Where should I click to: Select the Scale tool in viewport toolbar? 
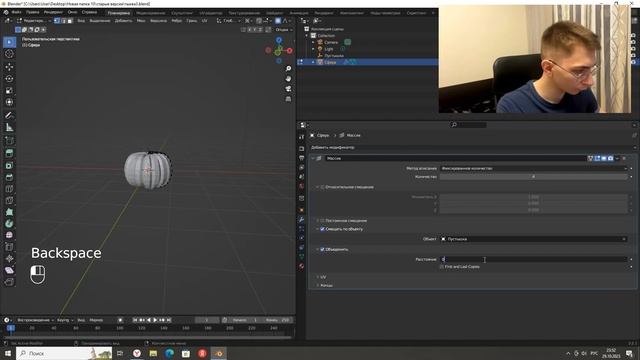(9, 90)
